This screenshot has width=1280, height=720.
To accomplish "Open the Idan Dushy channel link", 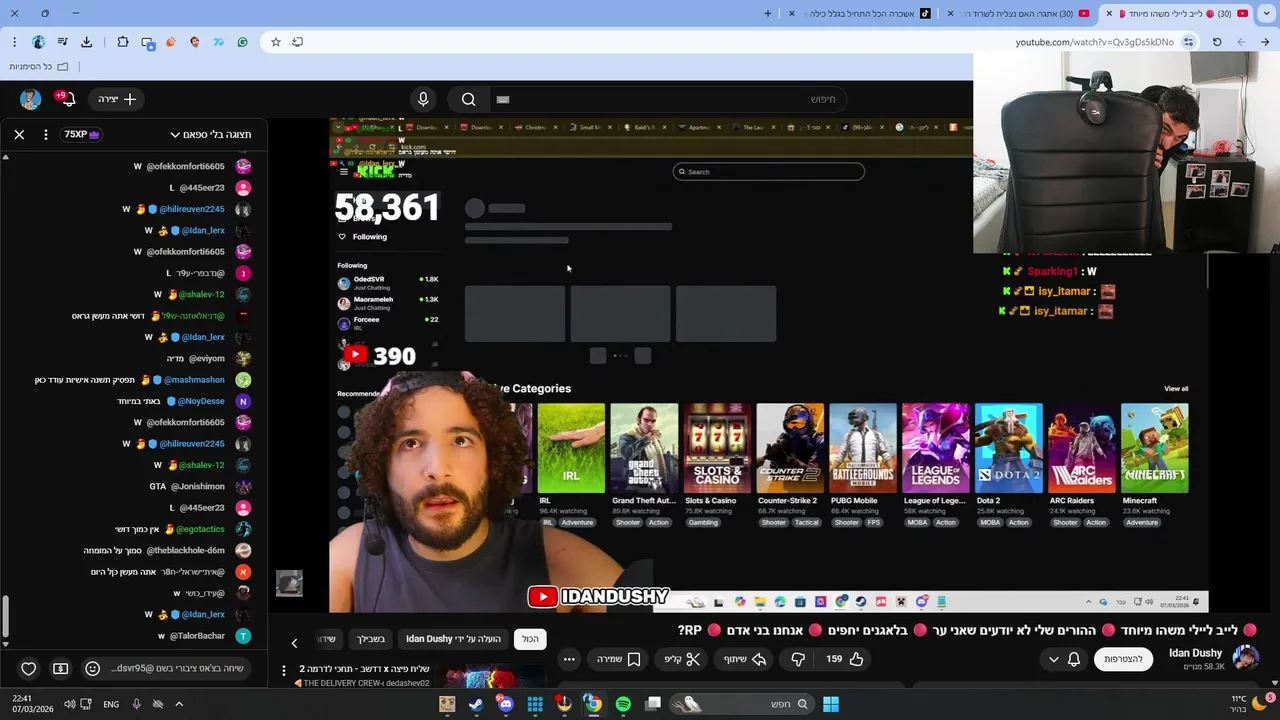I will (x=1195, y=653).
